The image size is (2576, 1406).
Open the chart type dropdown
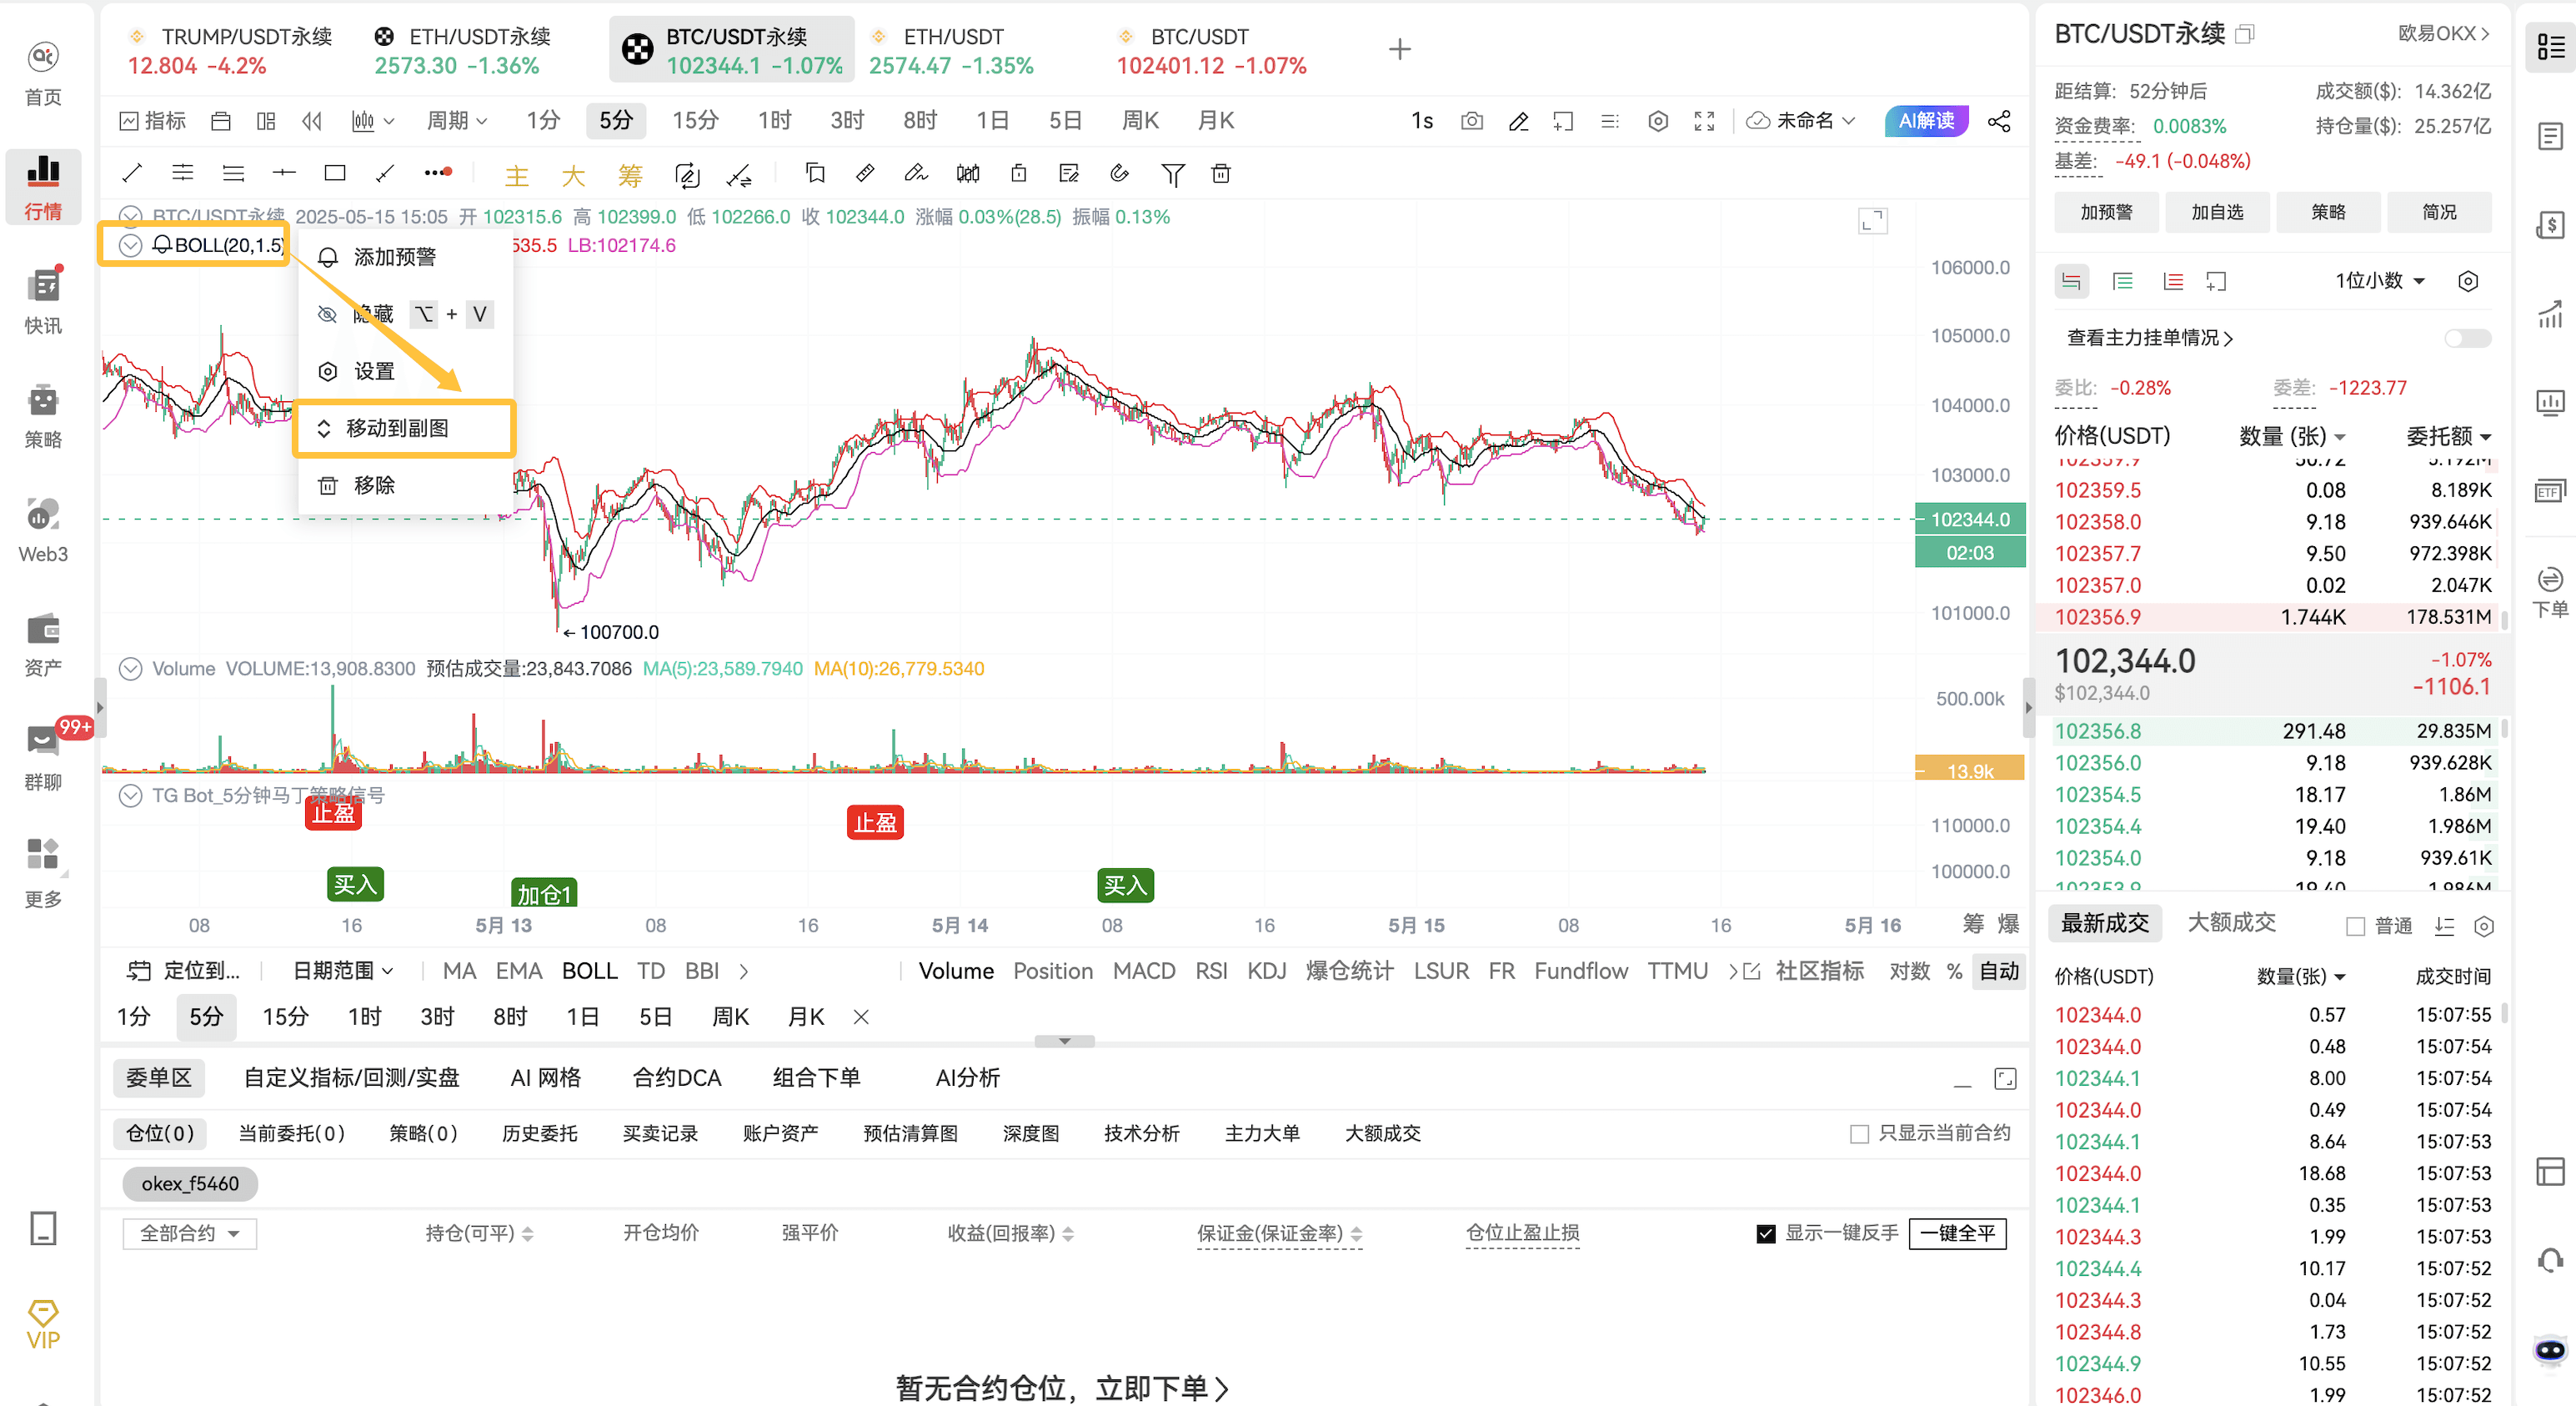[x=372, y=121]
